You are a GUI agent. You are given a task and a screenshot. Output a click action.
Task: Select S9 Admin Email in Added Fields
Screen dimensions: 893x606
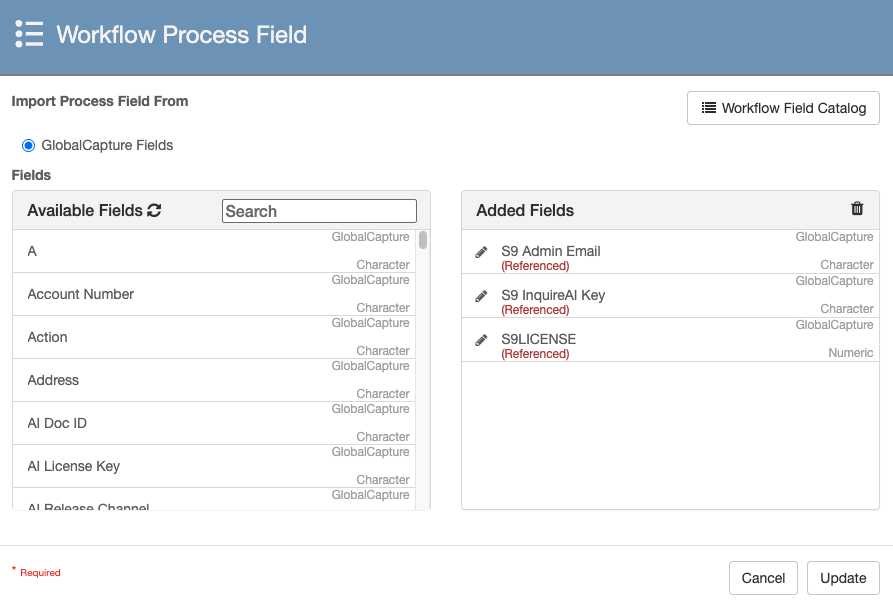point(551,251)
